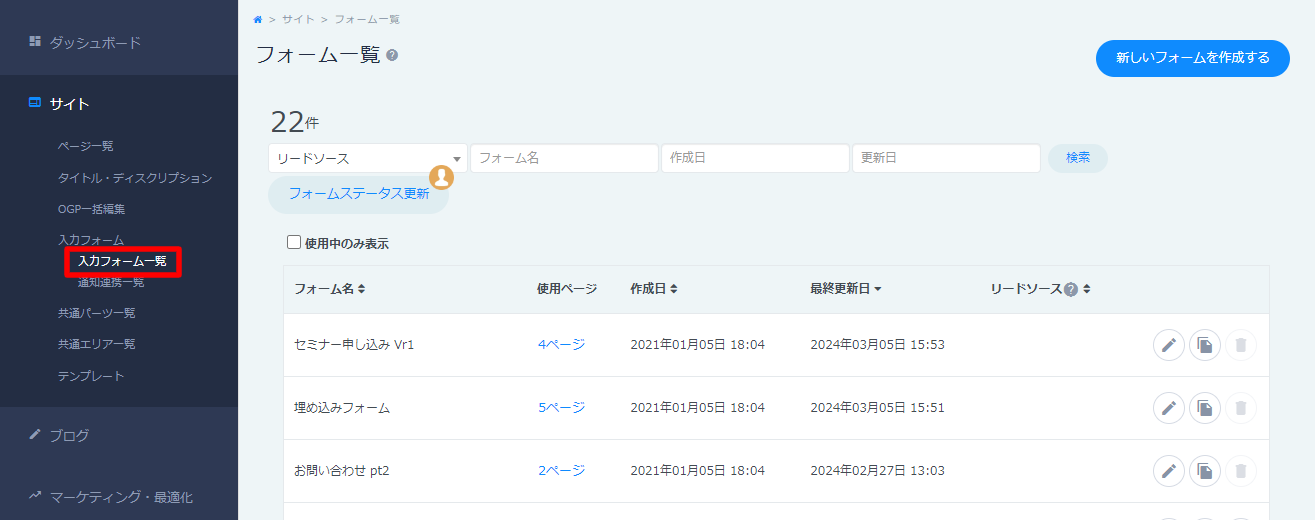
Task: Sort by 作成日 column
Action: [x=654, y=289]
